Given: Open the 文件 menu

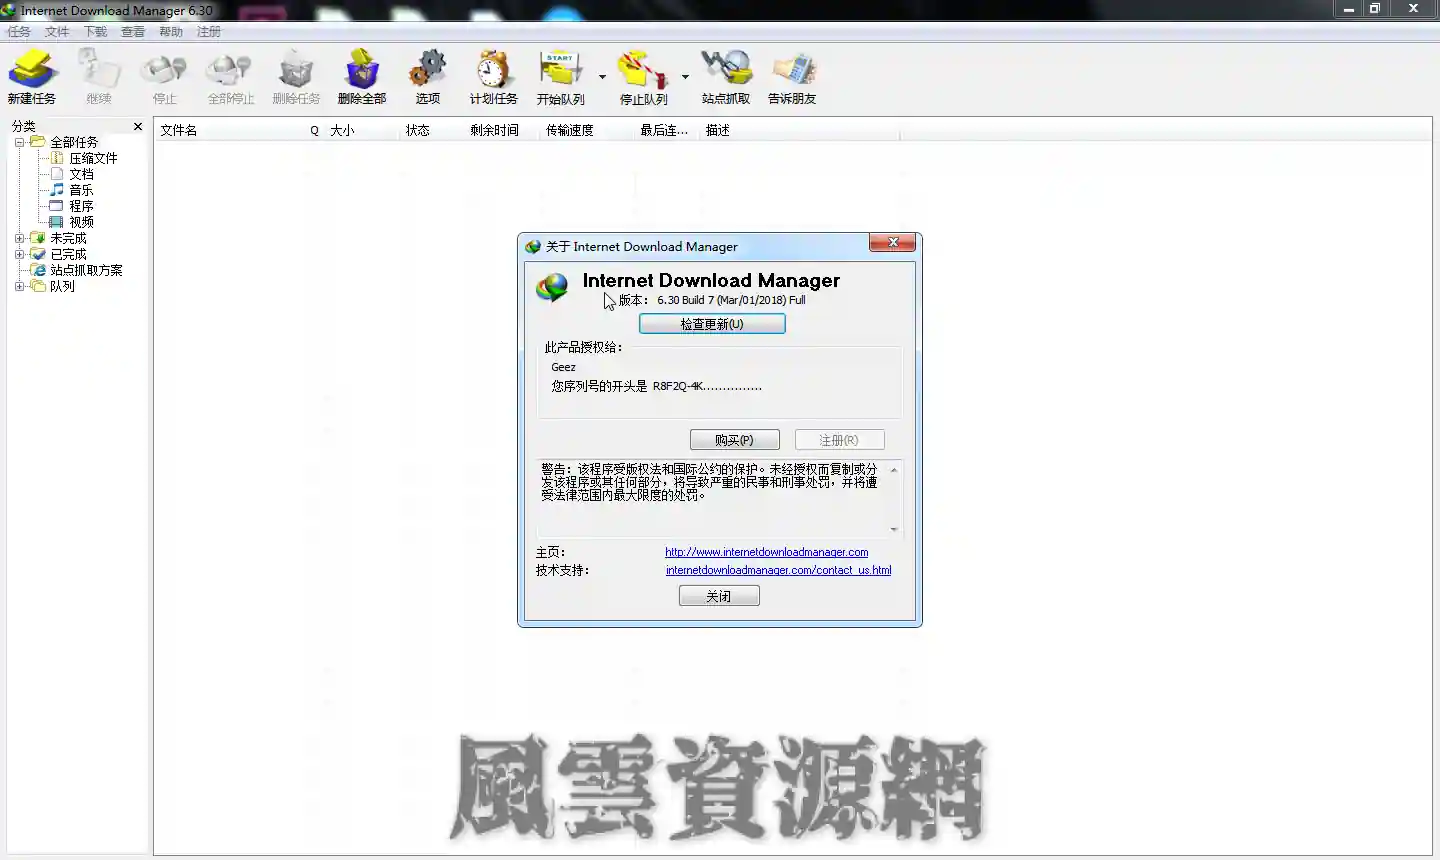Looking at the screenshot, I should click(x=57, y=32).
